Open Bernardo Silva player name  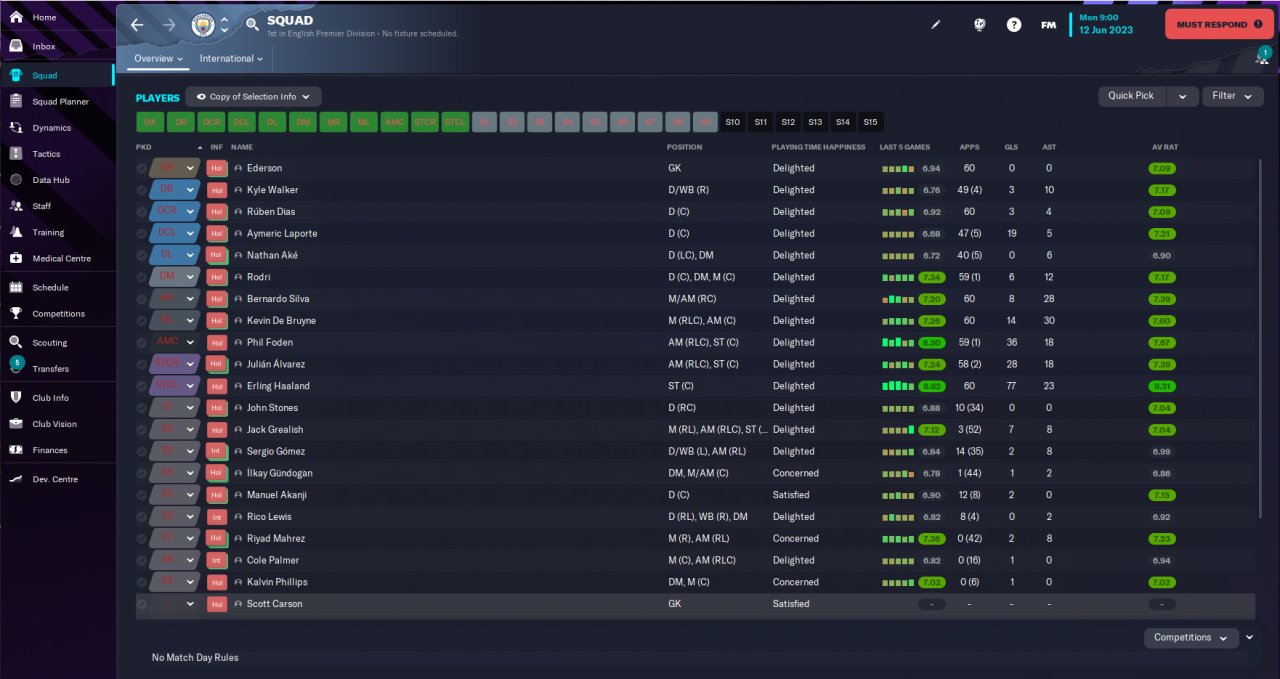pyautogui.click(x=280, y=299)
